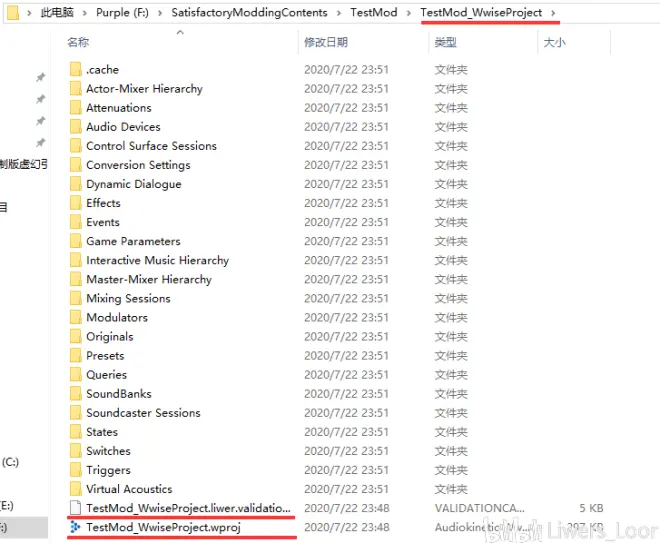
Task: Select the SoundBanks folder name
Action: point(119,394)
